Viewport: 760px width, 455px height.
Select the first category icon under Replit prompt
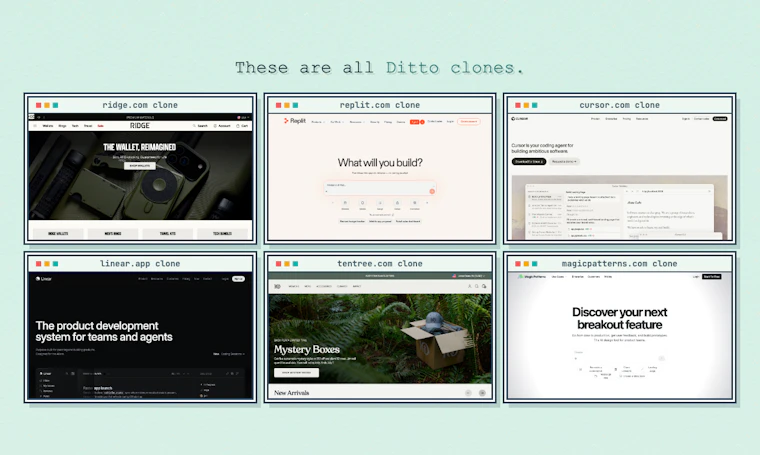tap(345, 203)
